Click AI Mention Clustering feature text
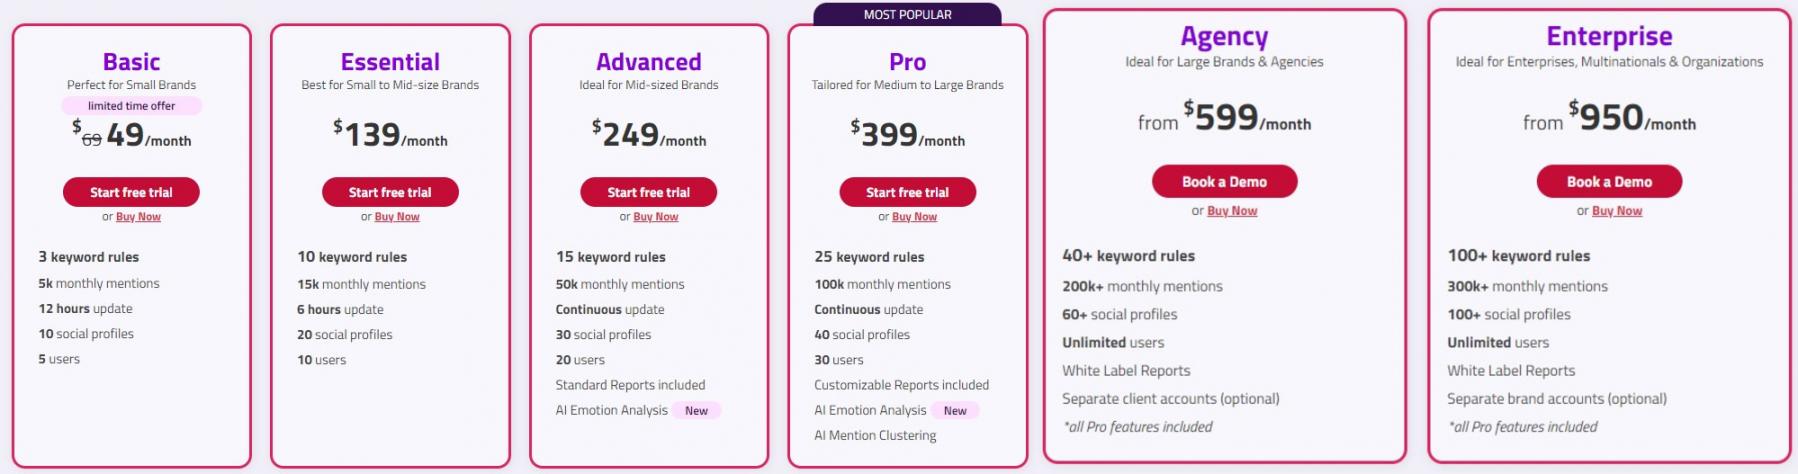This screenshot has width=1798, height=474. click(x=875, y=436)
